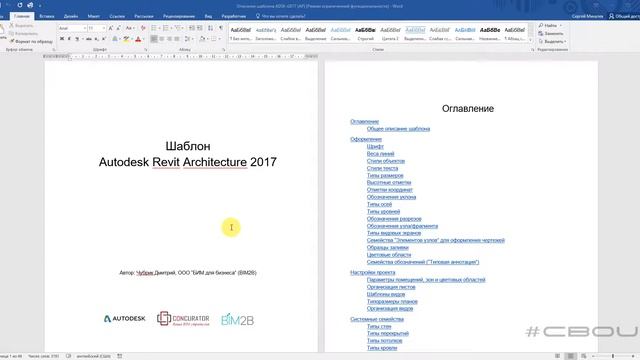
Task: Click the Вырезать (Cut) button
Action: coord(21,26)
